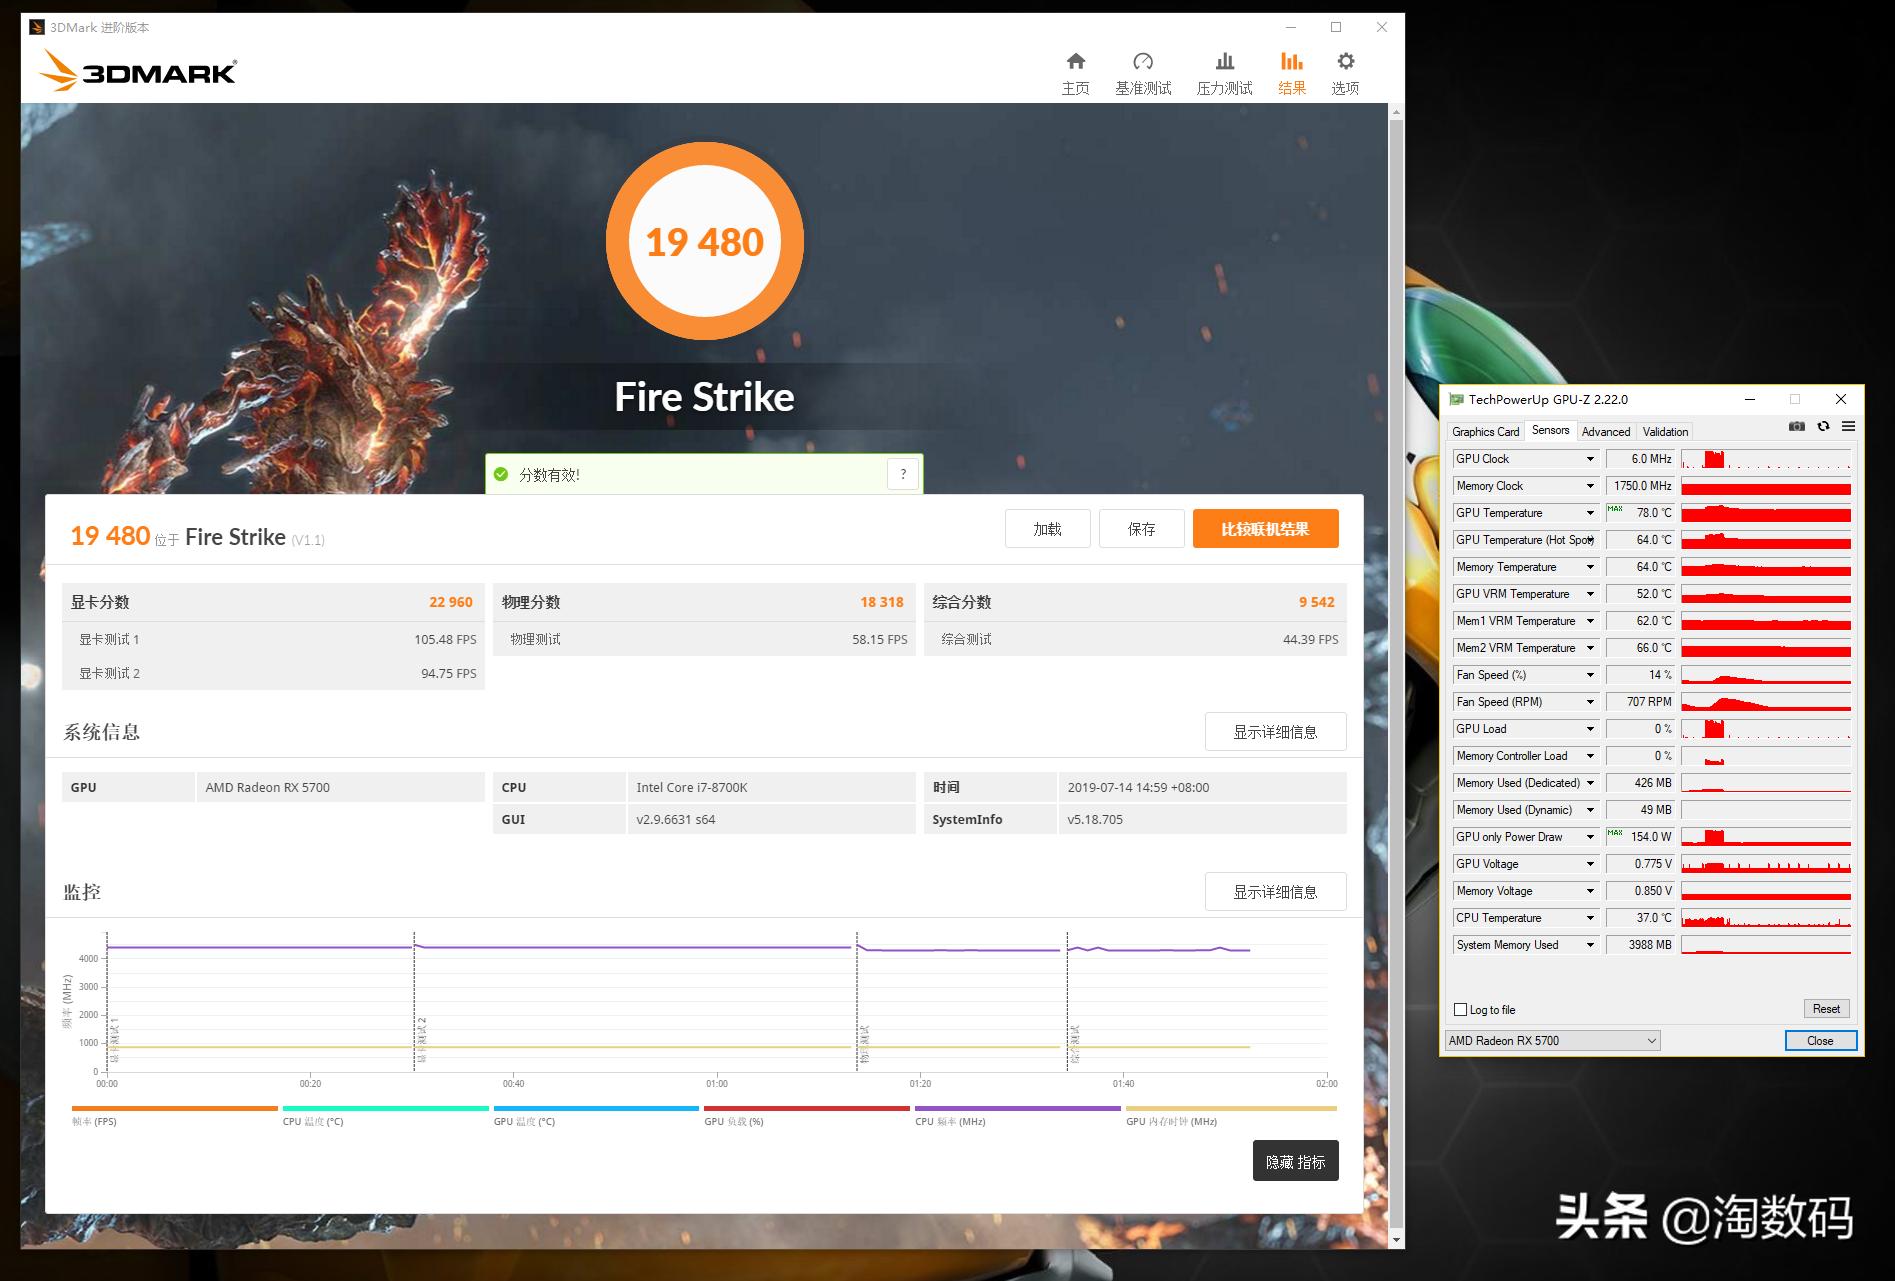Expand the GPU Temperature sensor dropdown
1895x1281 pixels.
(1590, 513)
